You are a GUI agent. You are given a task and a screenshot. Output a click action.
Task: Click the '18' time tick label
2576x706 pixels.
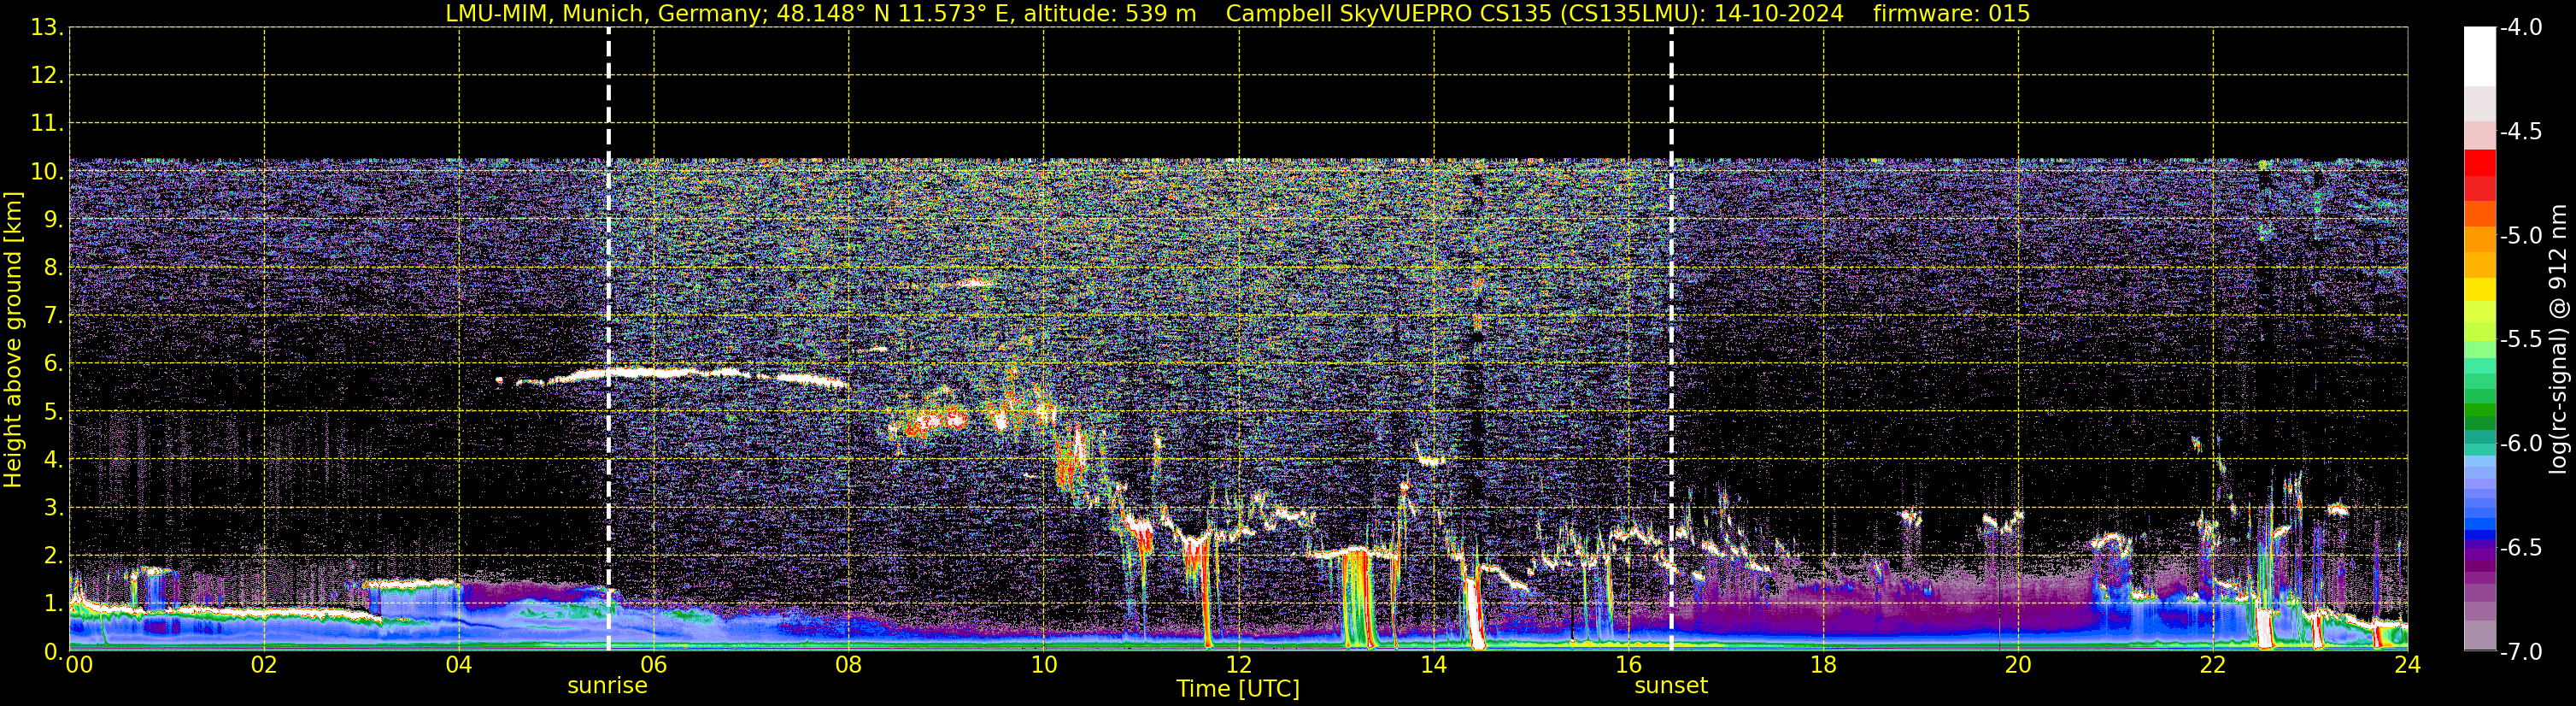(1824, 665)
